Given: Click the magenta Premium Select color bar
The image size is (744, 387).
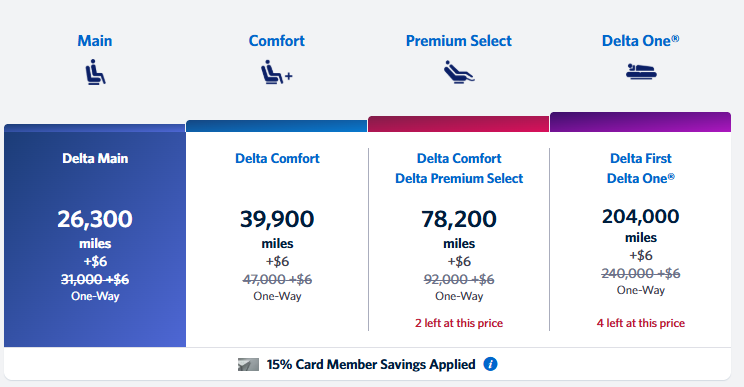Looking at the screenshot, I should pos(458,124).
